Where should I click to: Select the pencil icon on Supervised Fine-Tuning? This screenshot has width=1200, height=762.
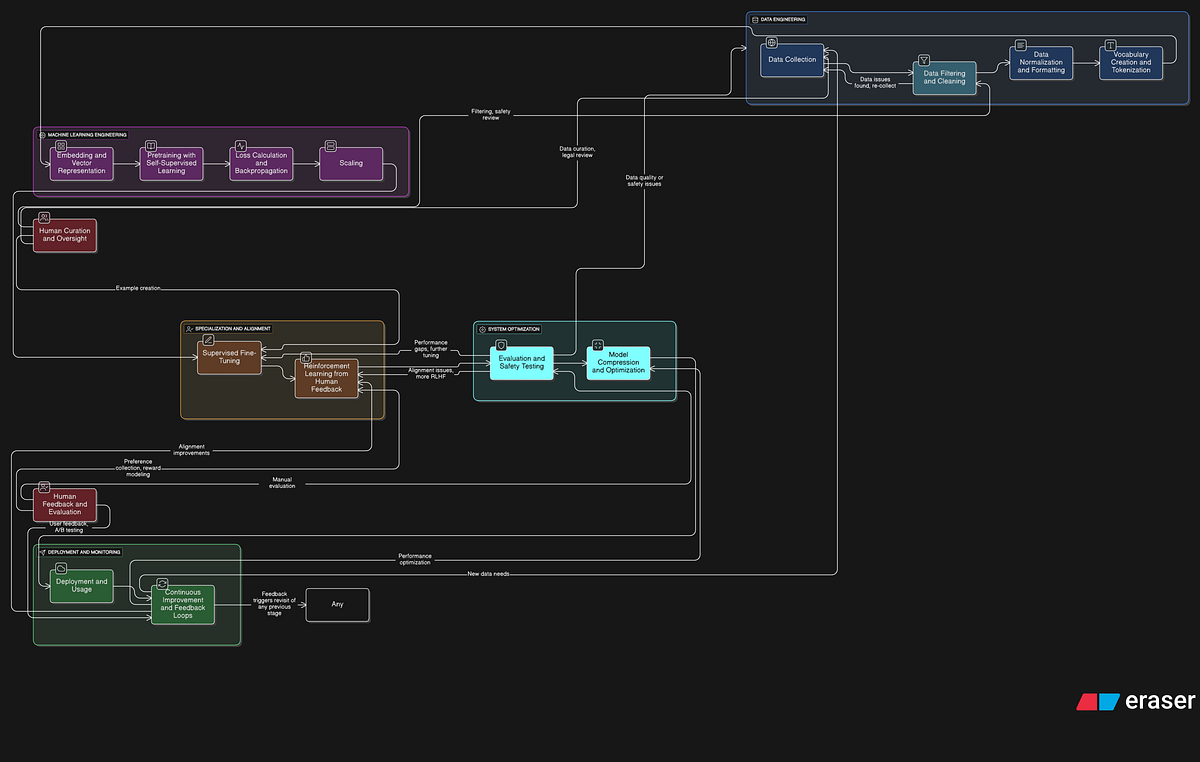click(x=207, y=339)
